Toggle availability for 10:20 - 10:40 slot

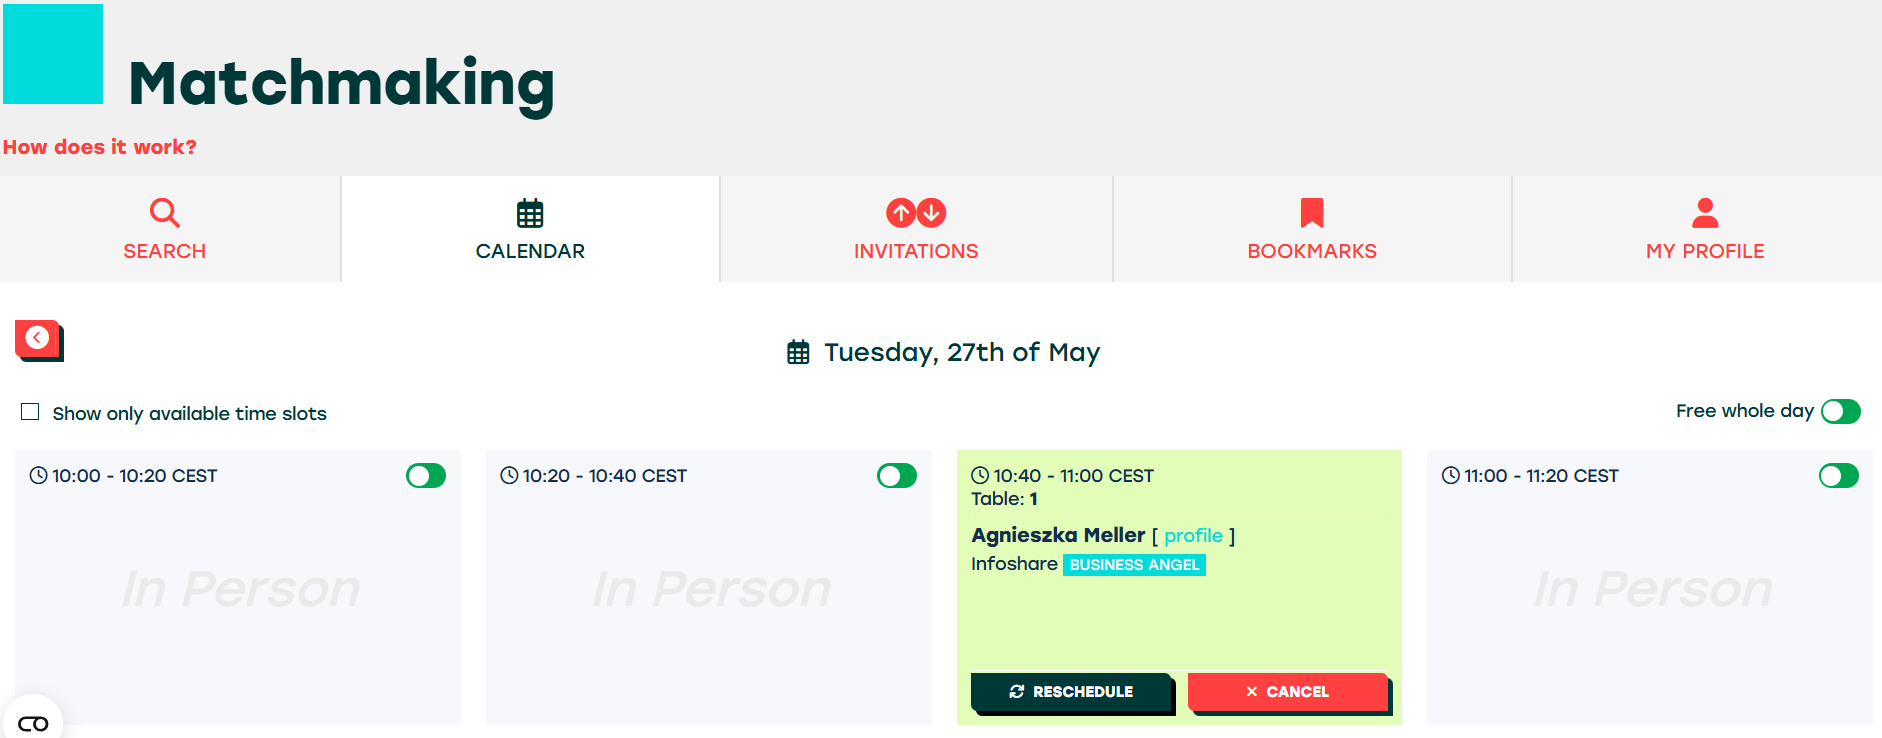[x=897, y=476]
